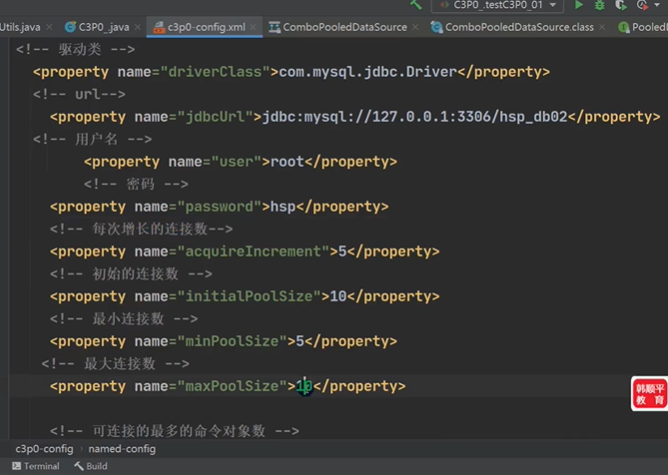Click the 最小连接数 comment

(x=124, y=319)
